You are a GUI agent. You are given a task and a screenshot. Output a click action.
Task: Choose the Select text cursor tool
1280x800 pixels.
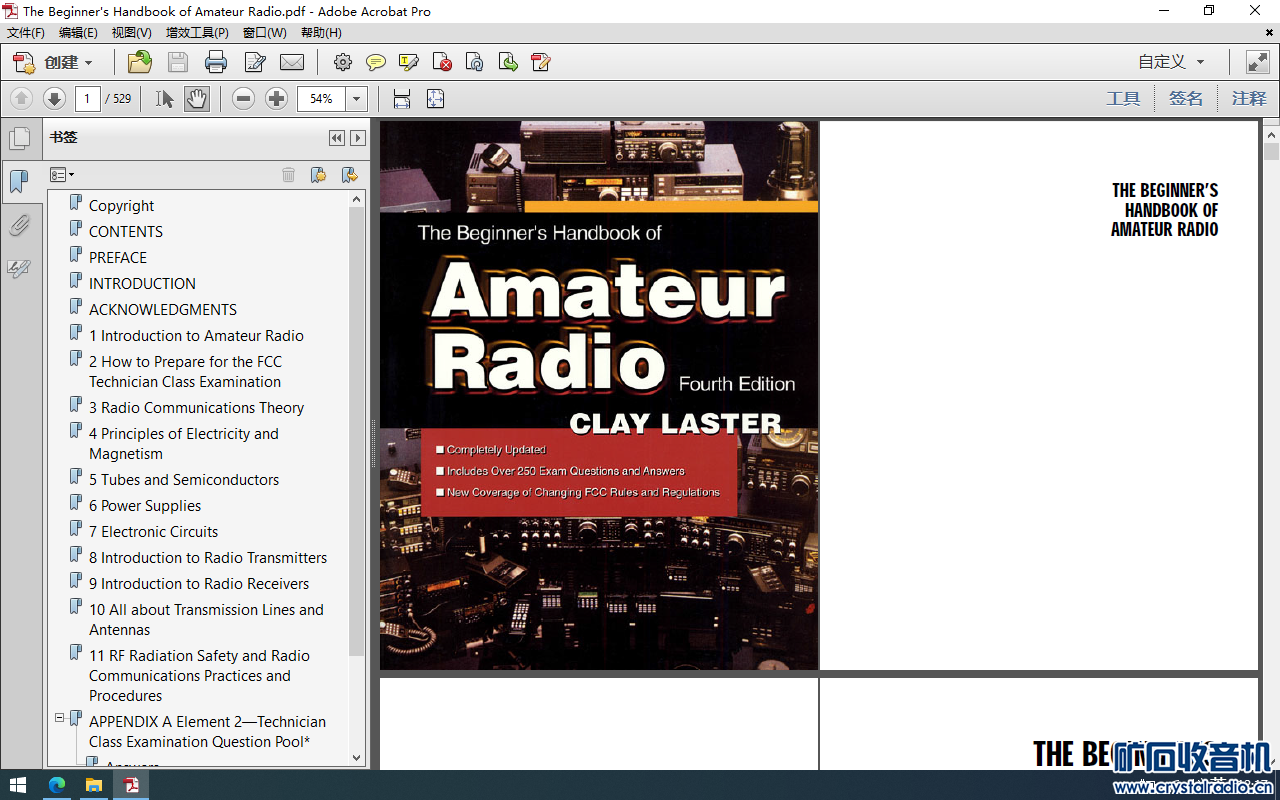pyautogui.click(x=165, y=99)
